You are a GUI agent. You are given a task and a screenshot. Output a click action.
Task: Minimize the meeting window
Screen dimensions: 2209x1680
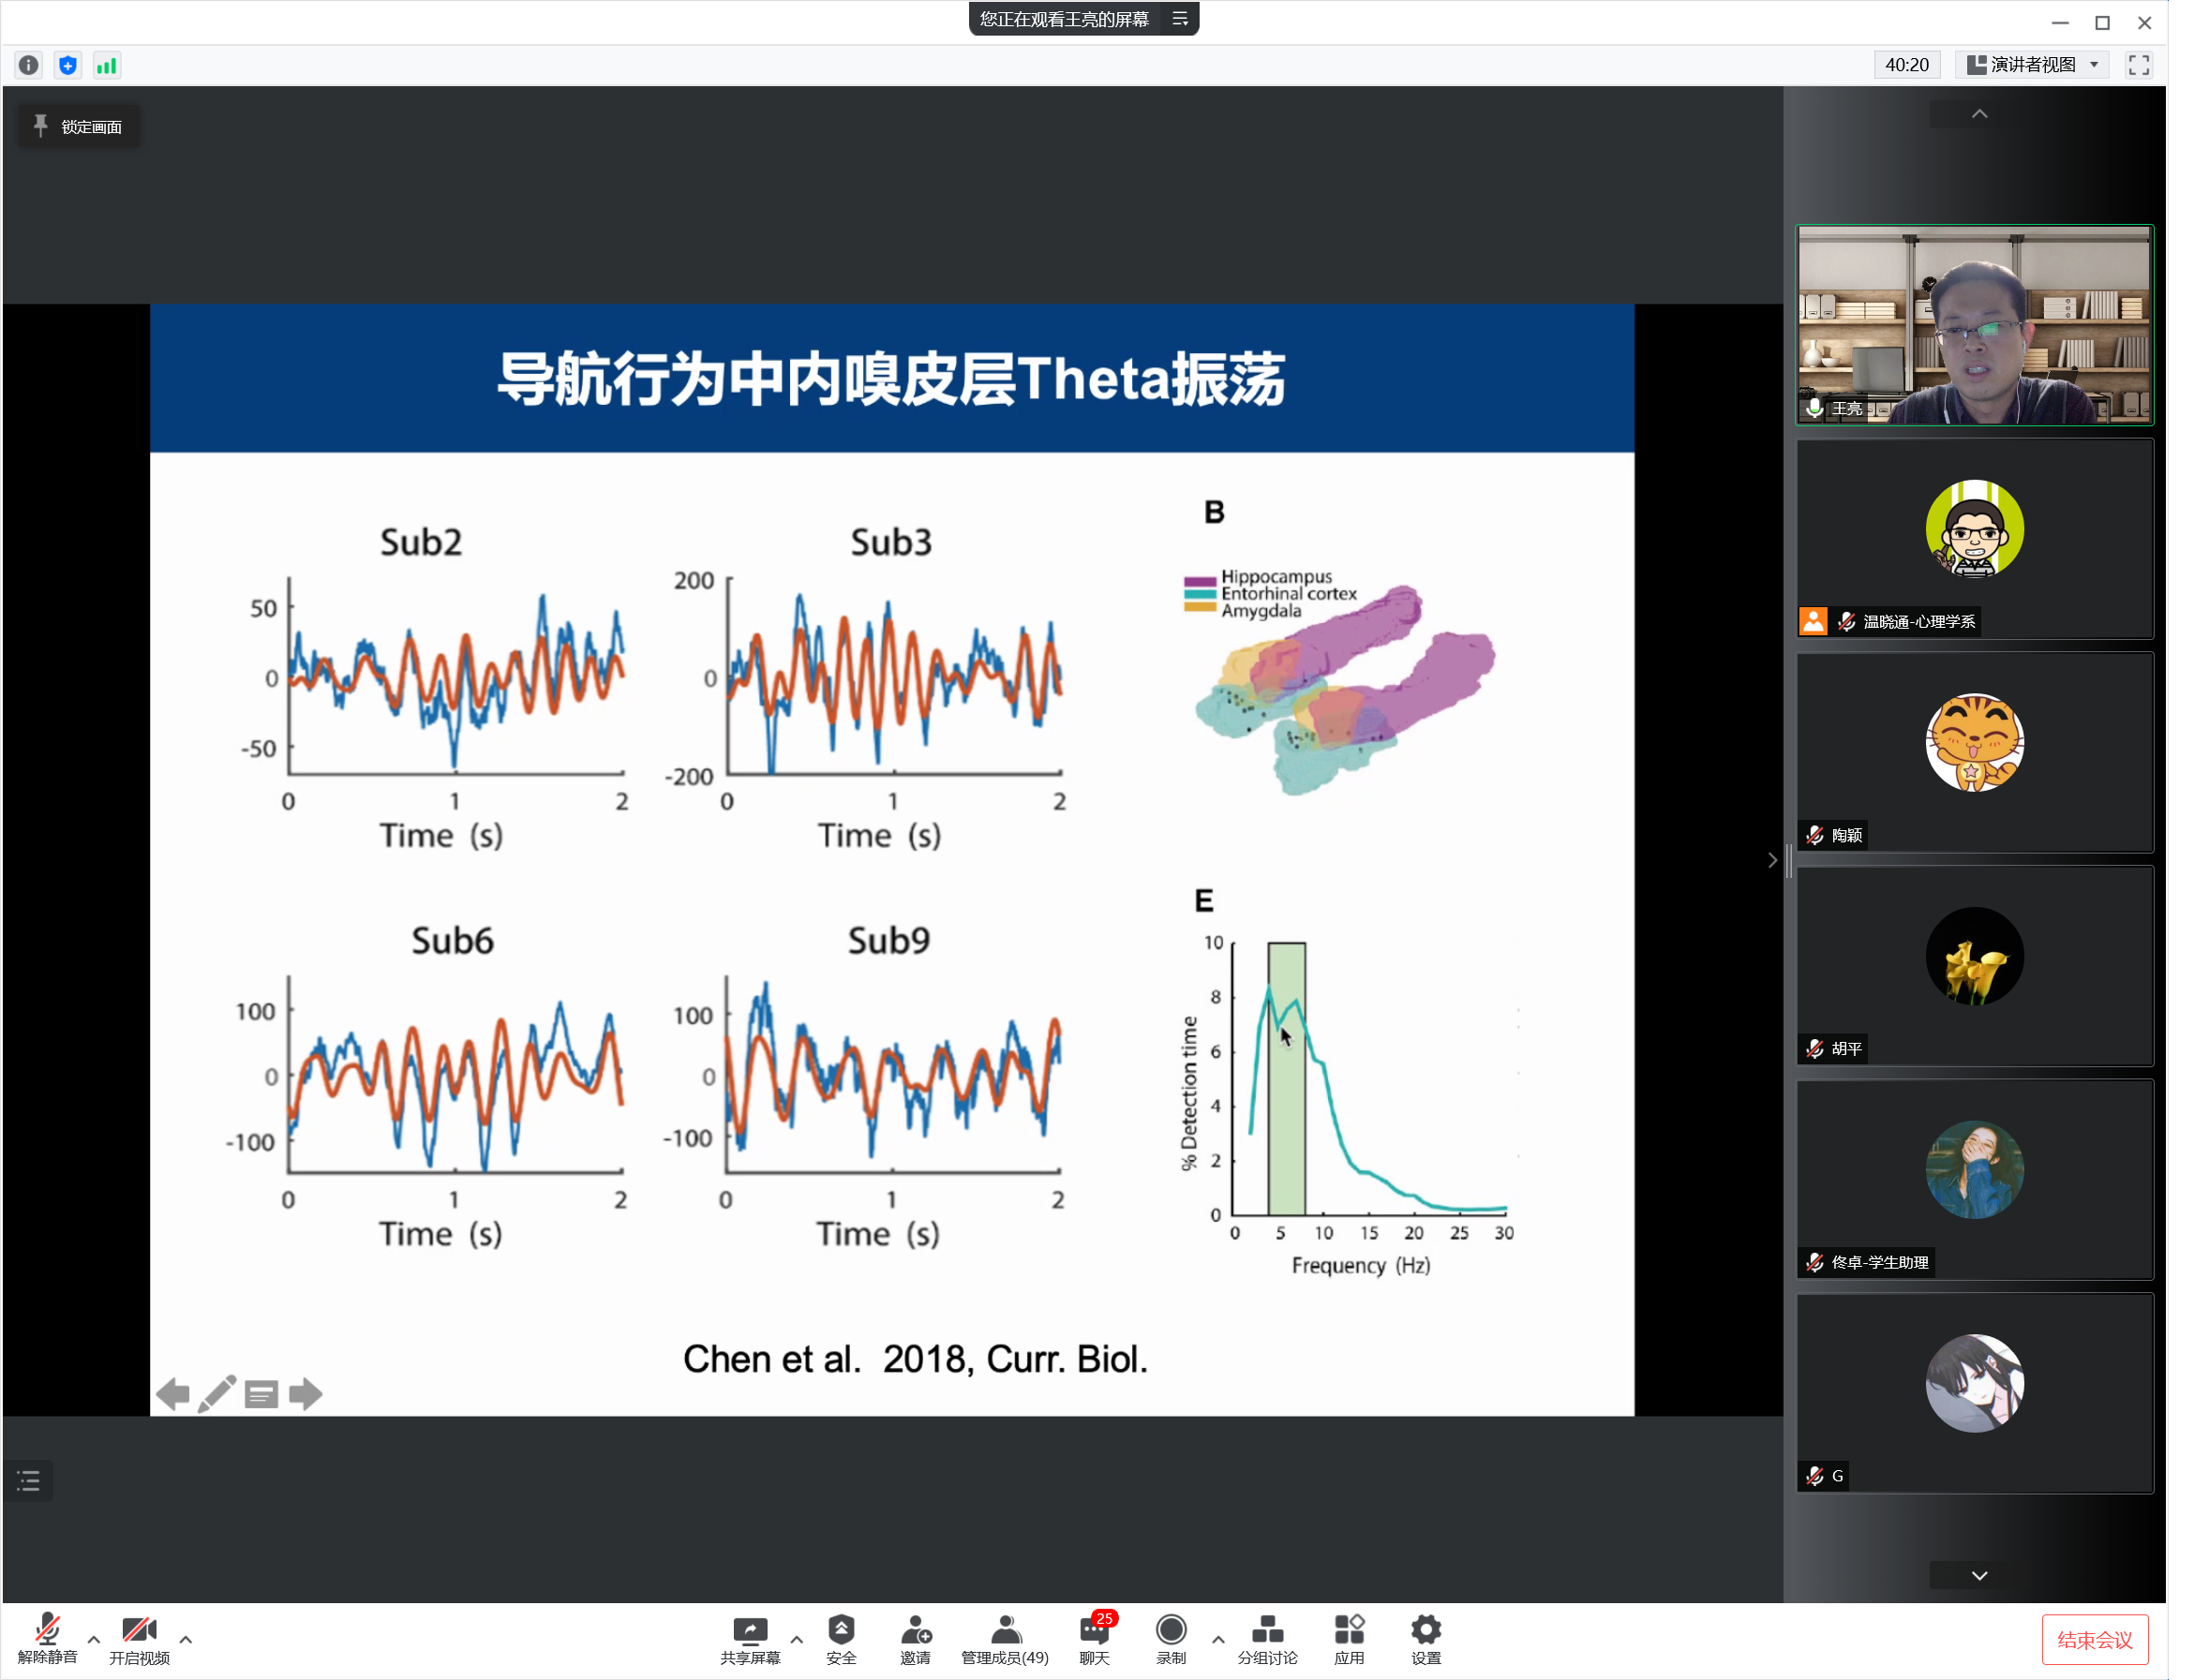click(x=2060, y=22)
